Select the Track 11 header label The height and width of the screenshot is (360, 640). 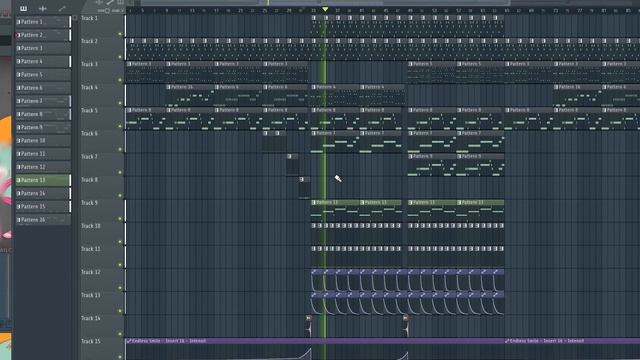(91, 249)
